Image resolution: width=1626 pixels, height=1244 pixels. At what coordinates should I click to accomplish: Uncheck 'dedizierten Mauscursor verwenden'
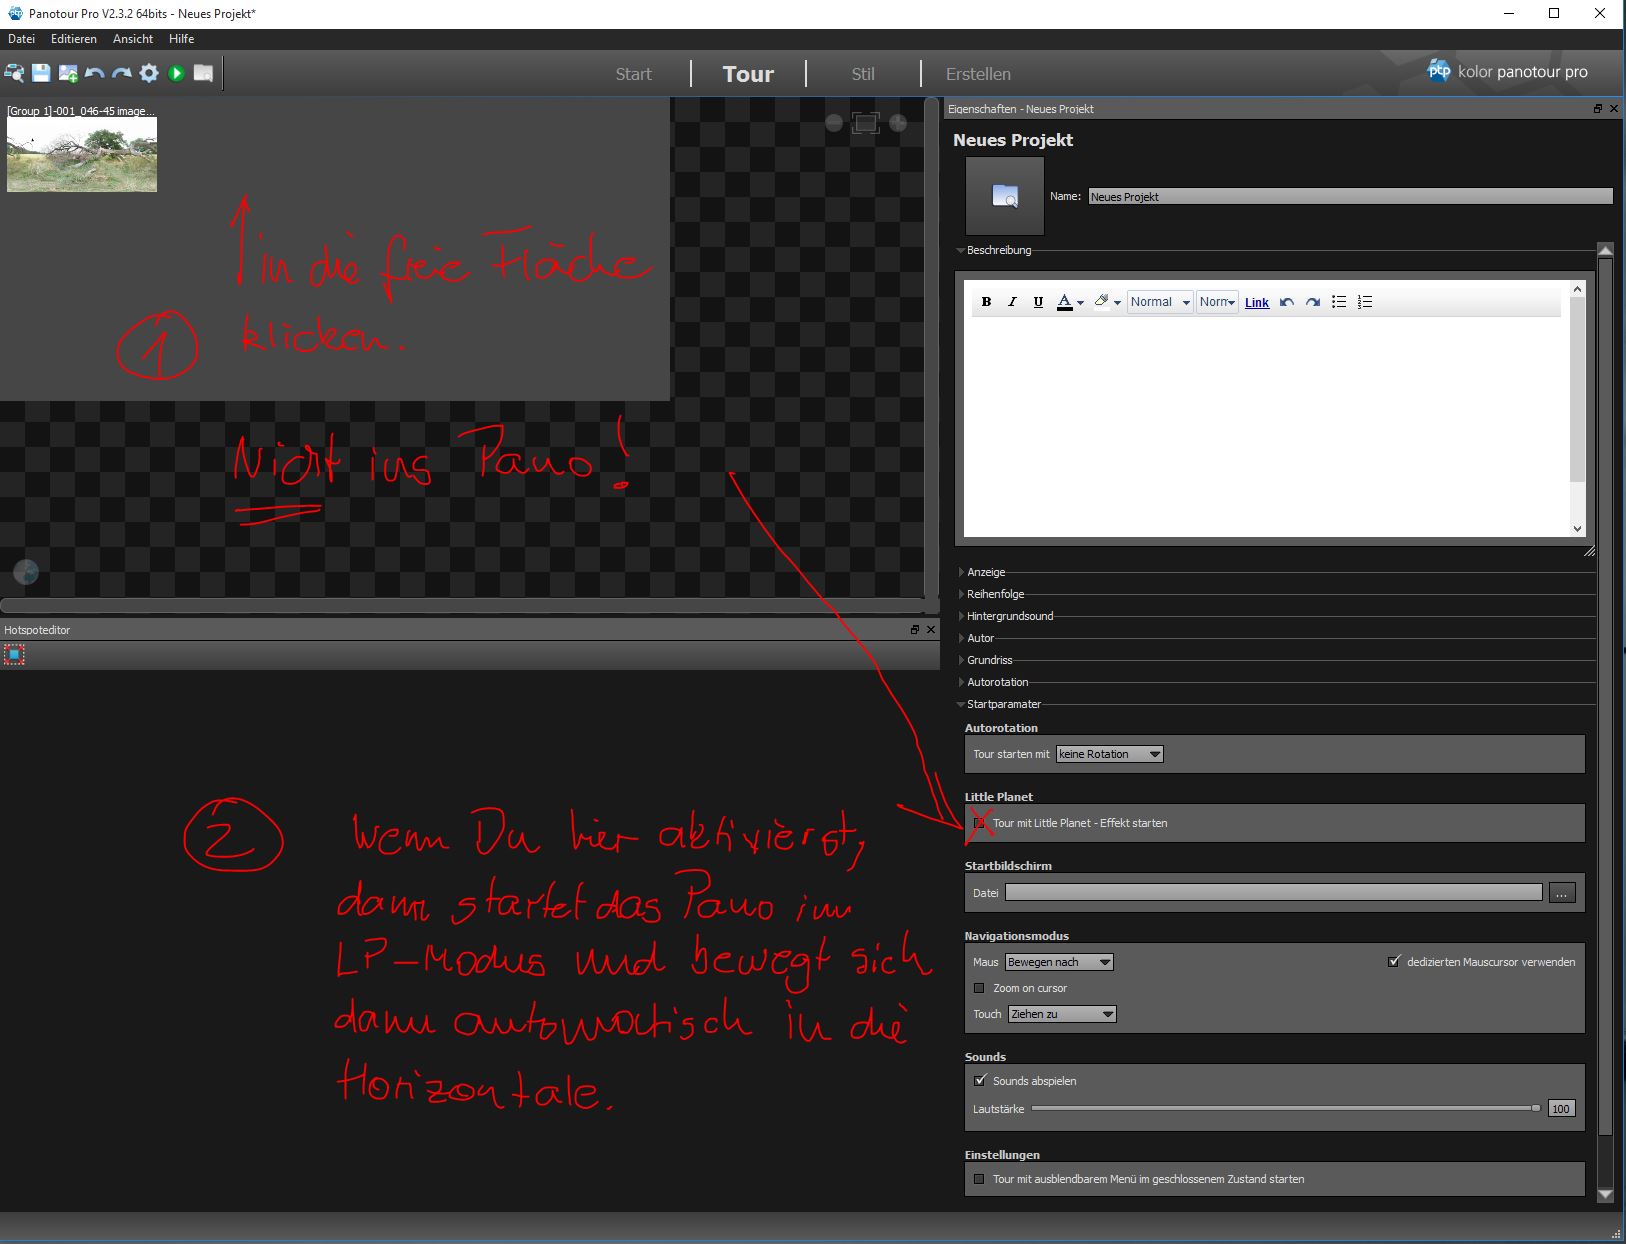1394,962
